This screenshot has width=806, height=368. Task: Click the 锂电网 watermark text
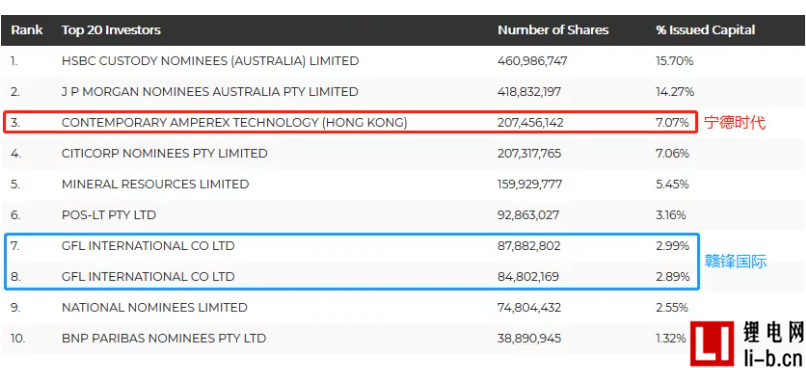(773, 332)
